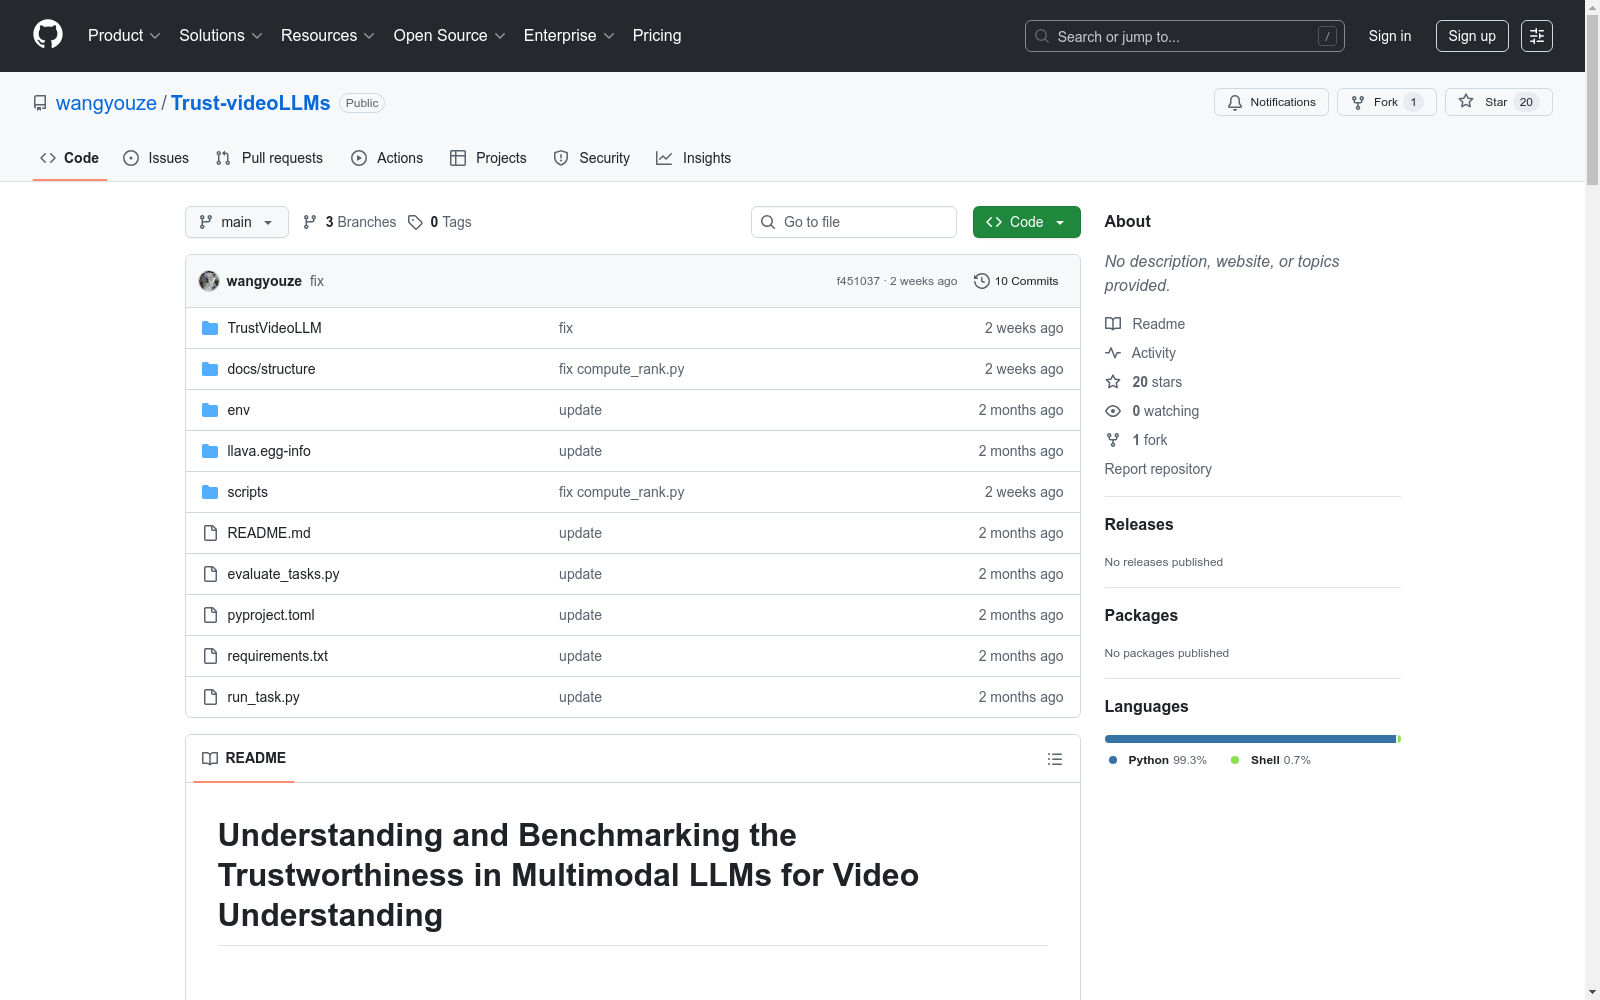Open the Releases heading link
This screenshot has height=1000, width=1600.
pos(1139,524)
